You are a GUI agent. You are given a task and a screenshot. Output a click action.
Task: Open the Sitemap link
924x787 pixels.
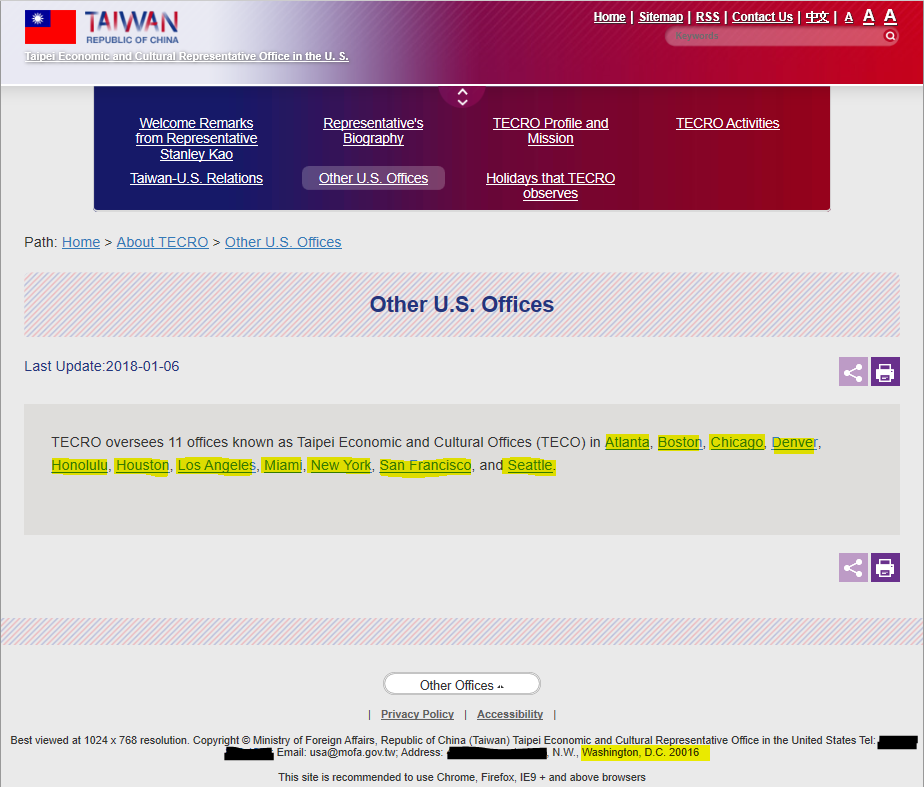661,17
